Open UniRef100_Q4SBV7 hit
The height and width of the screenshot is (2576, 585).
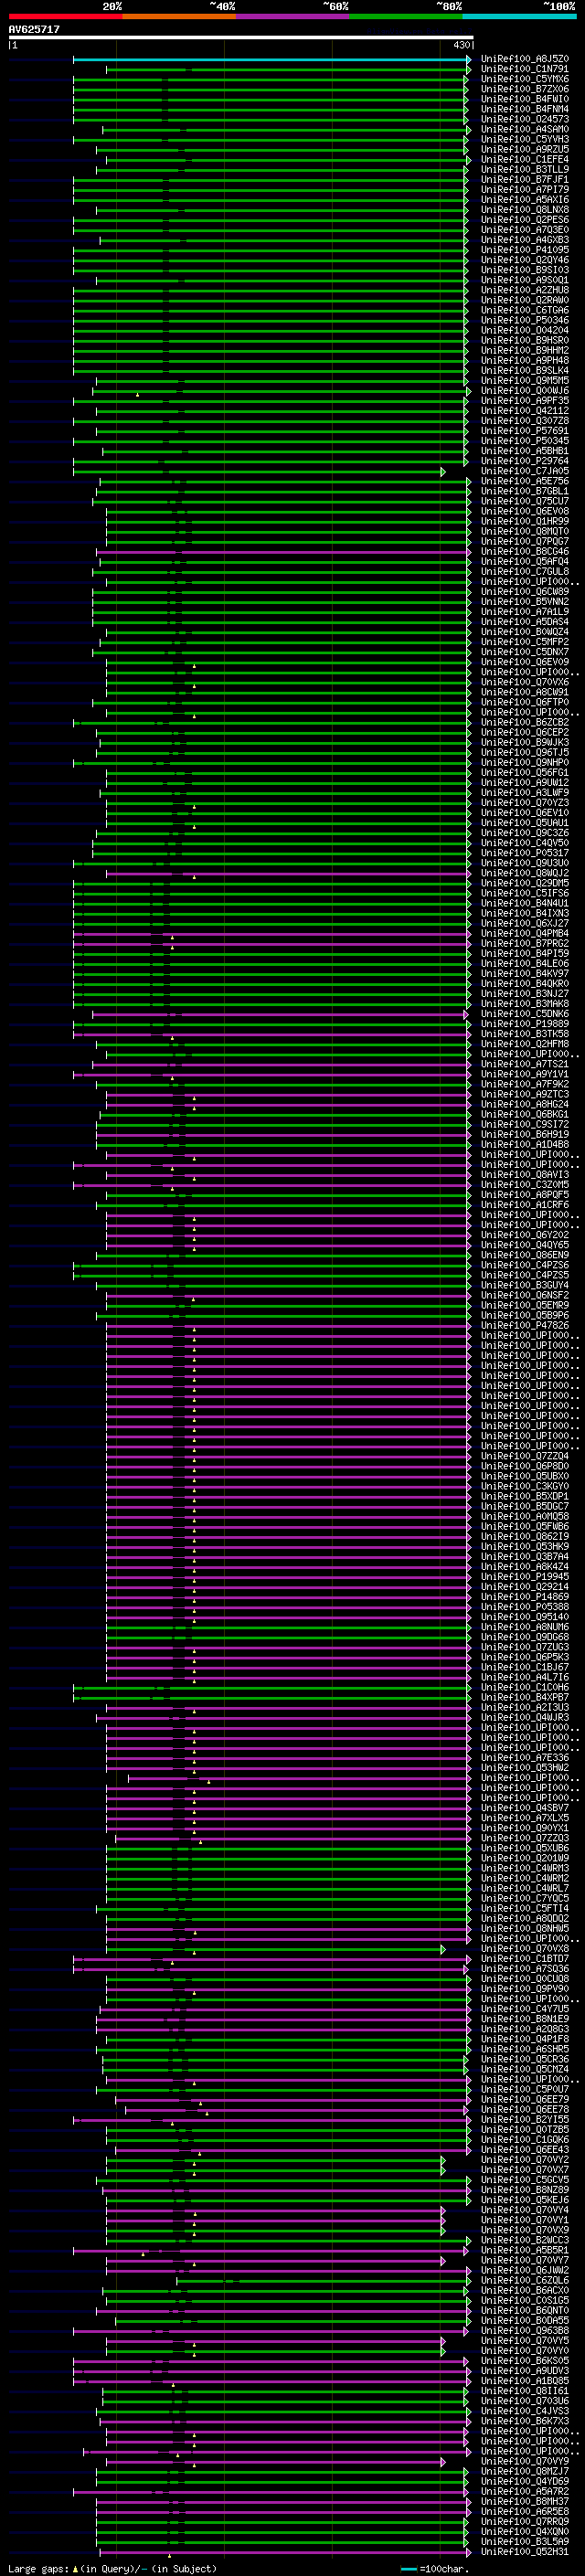coord(524,1808)
